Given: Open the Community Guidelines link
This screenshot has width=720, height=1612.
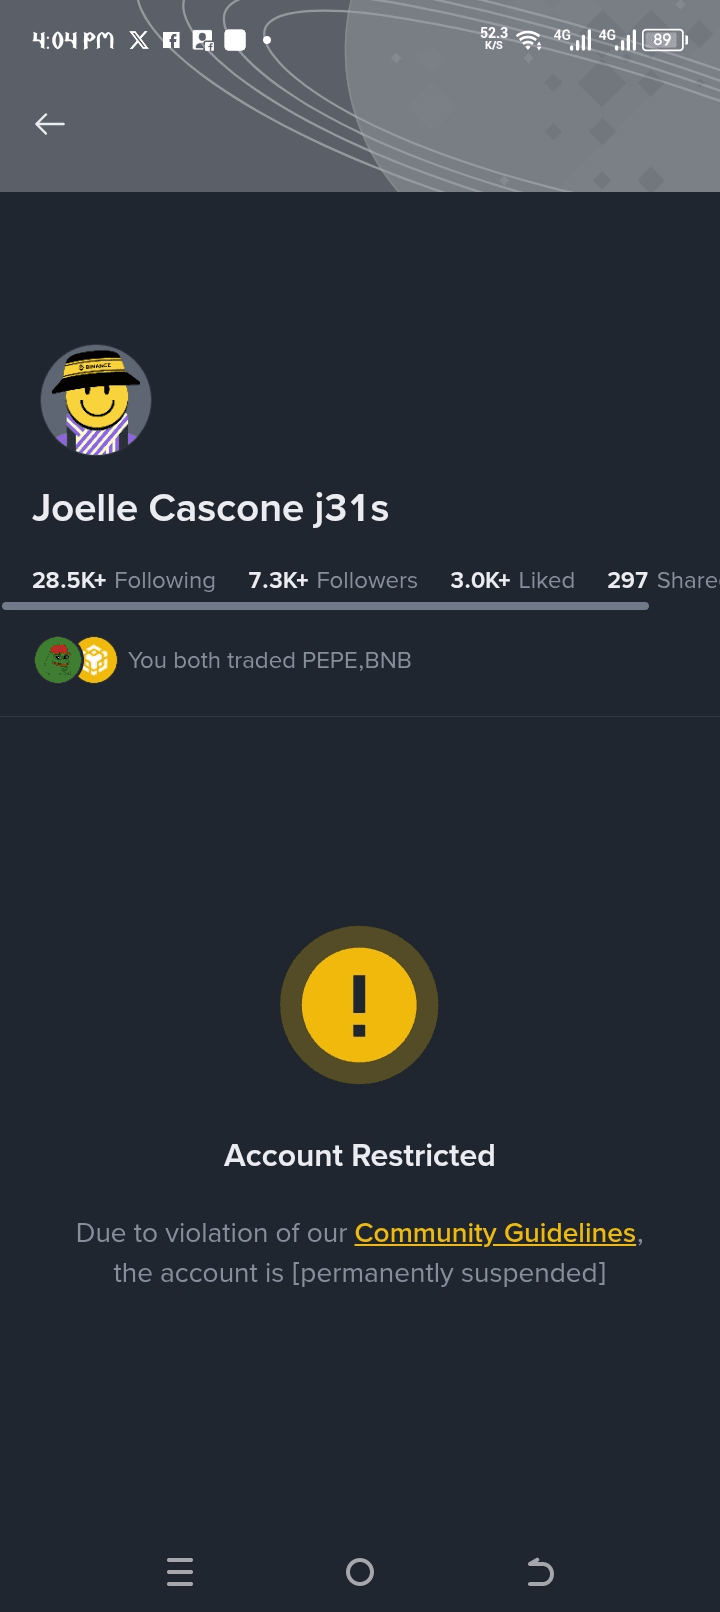Looking at the screenshot, I should tap(495, 1233).
